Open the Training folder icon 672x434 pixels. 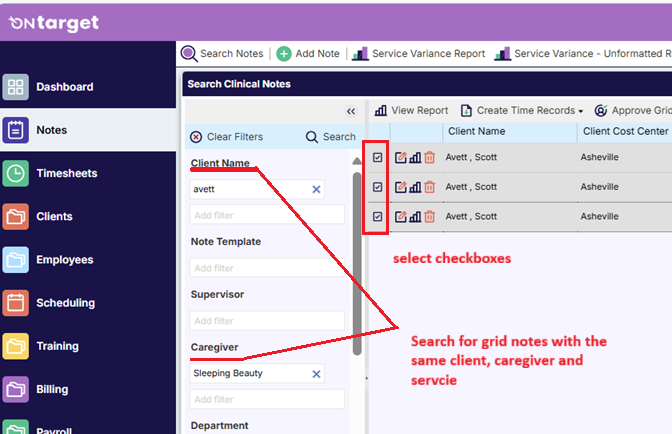point(15,346)
